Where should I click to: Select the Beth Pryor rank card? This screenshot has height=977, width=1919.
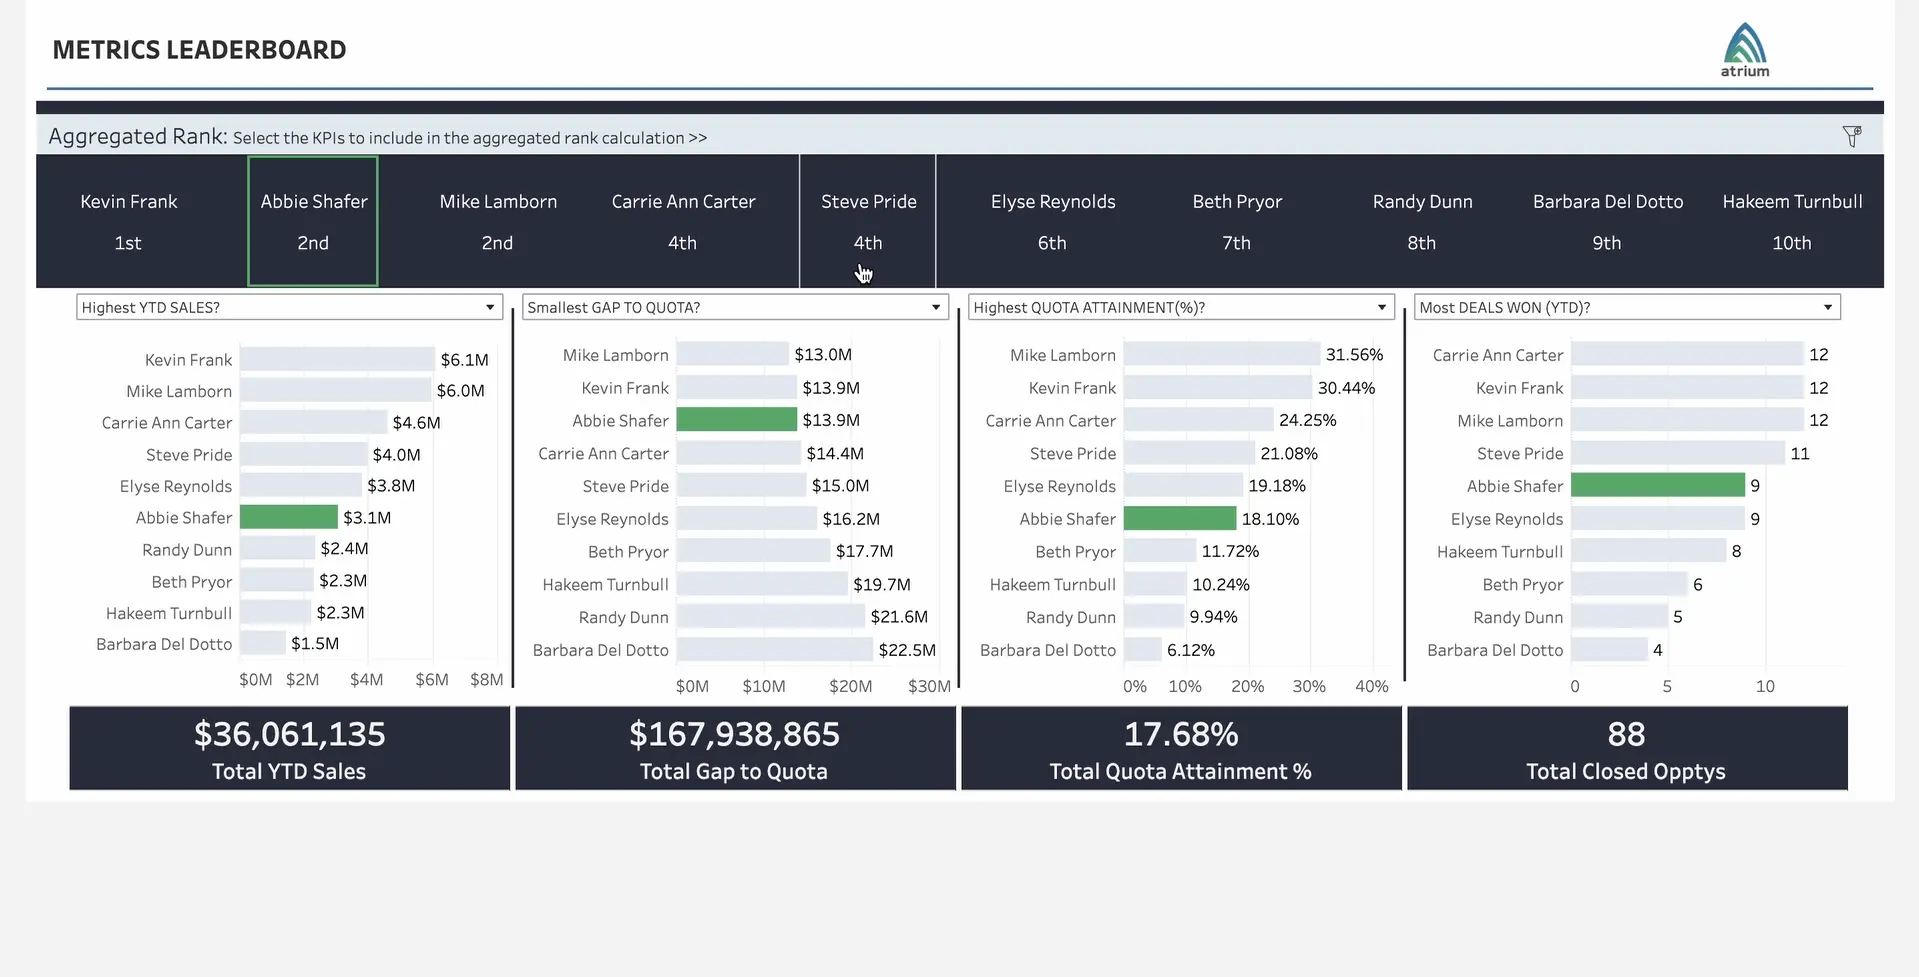tap(1236, 220)
